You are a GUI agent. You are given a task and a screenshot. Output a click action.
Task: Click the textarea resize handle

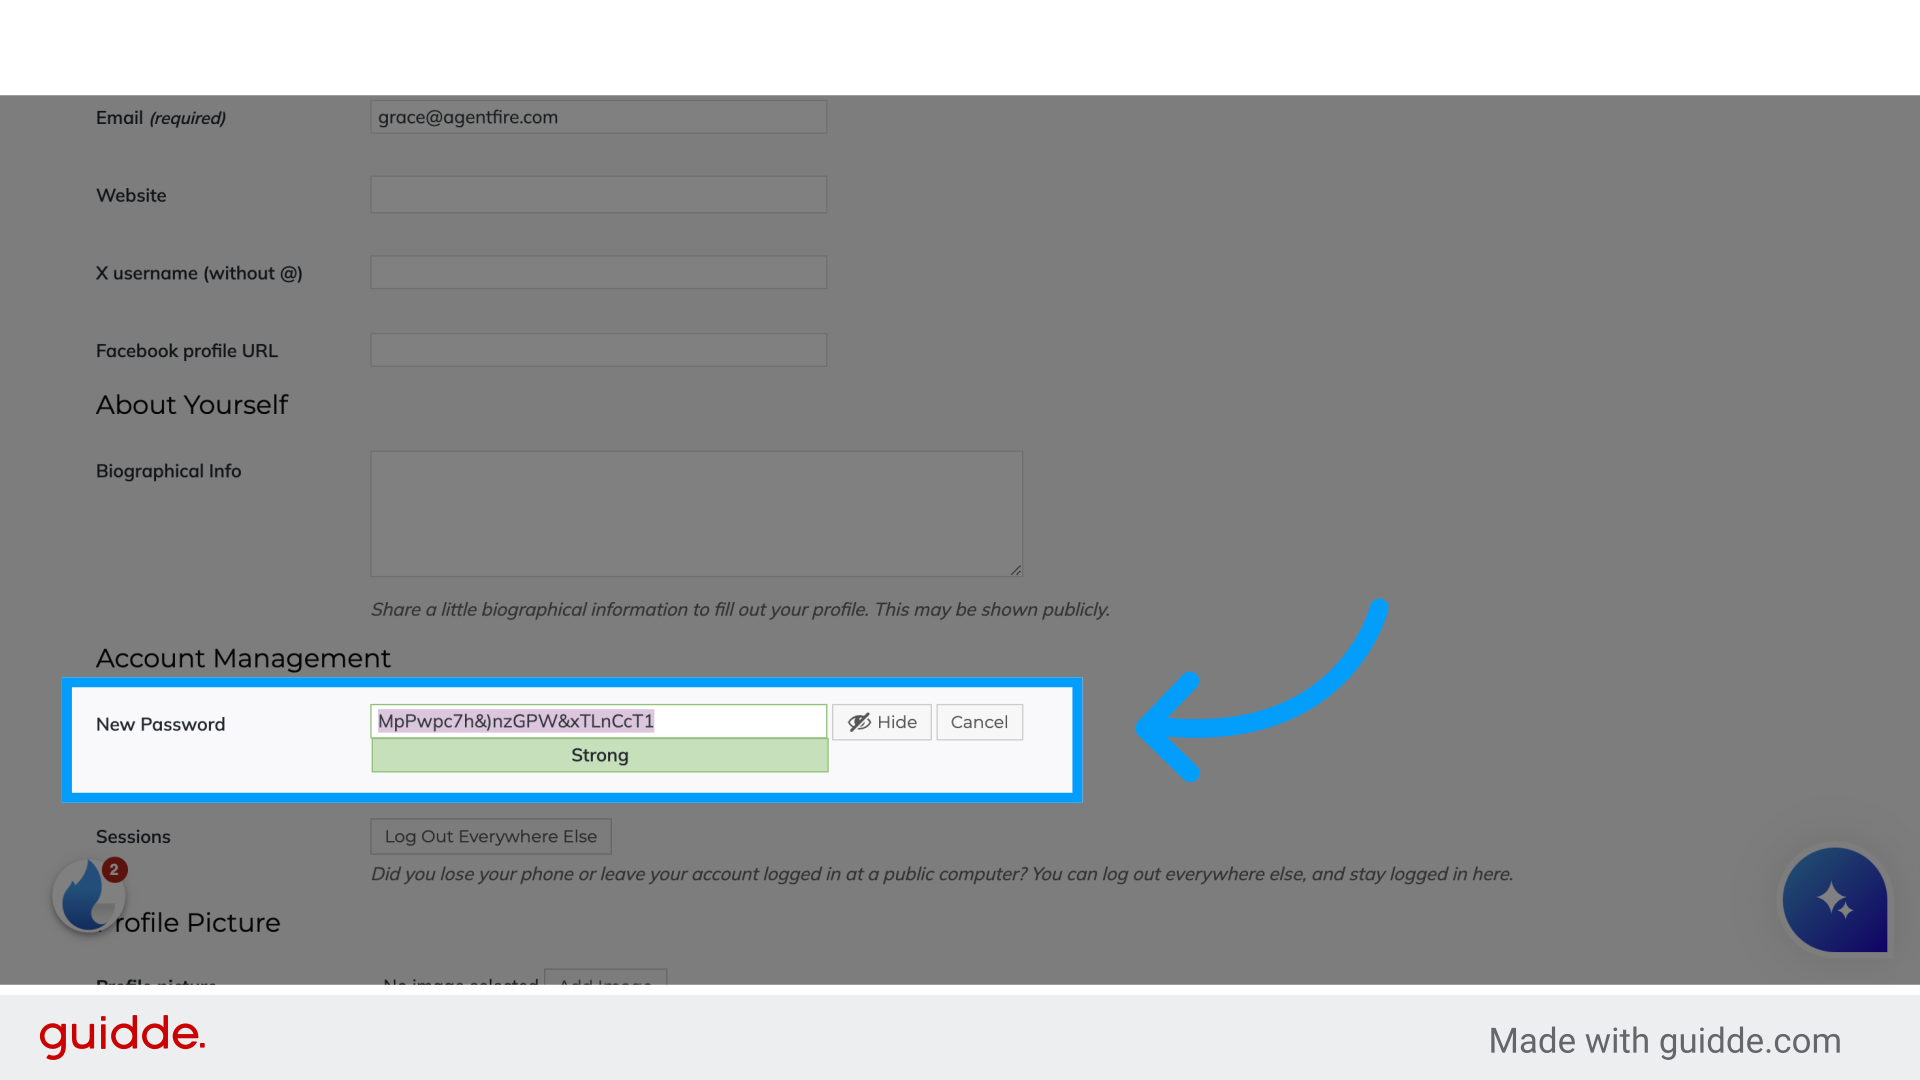(1016, 568)
